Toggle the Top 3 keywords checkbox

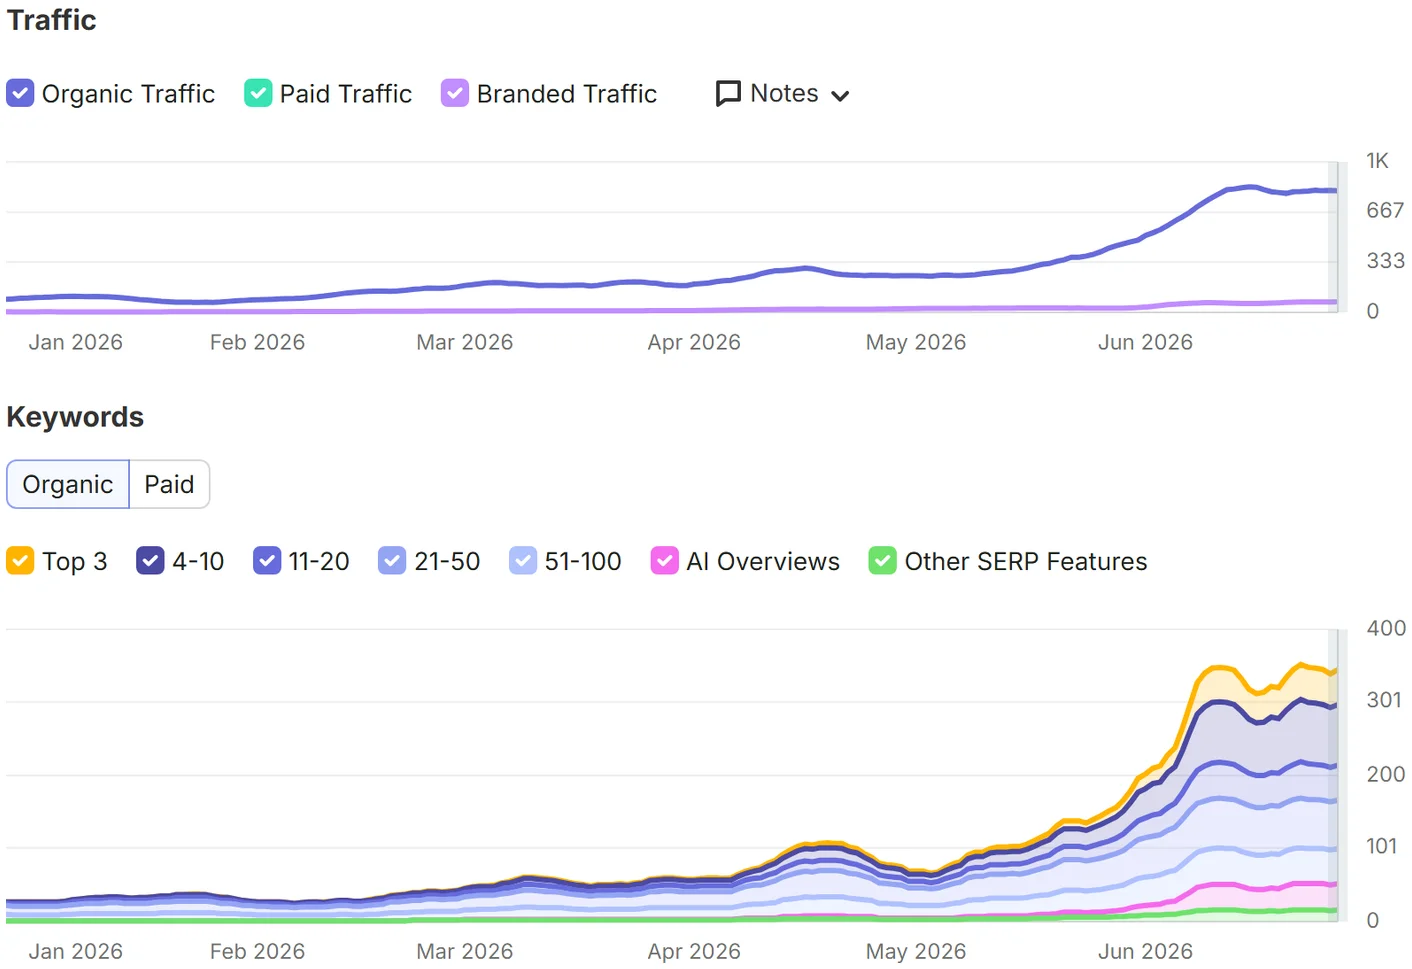[x=20, y=561]
